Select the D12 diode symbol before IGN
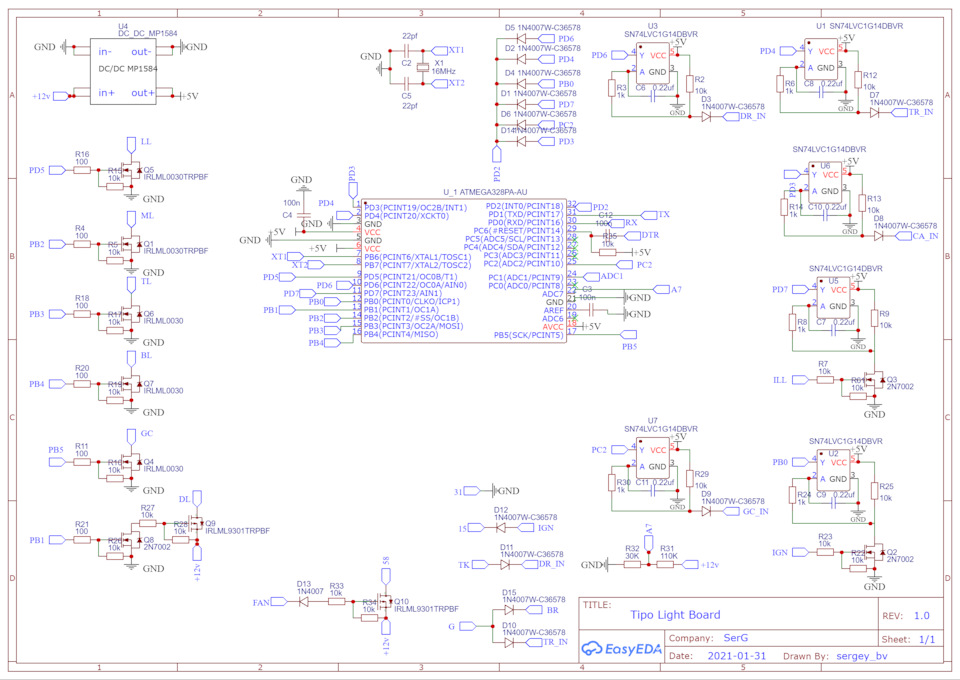The width and height of the screenshot is (960, 680). [x=501, y=528]
